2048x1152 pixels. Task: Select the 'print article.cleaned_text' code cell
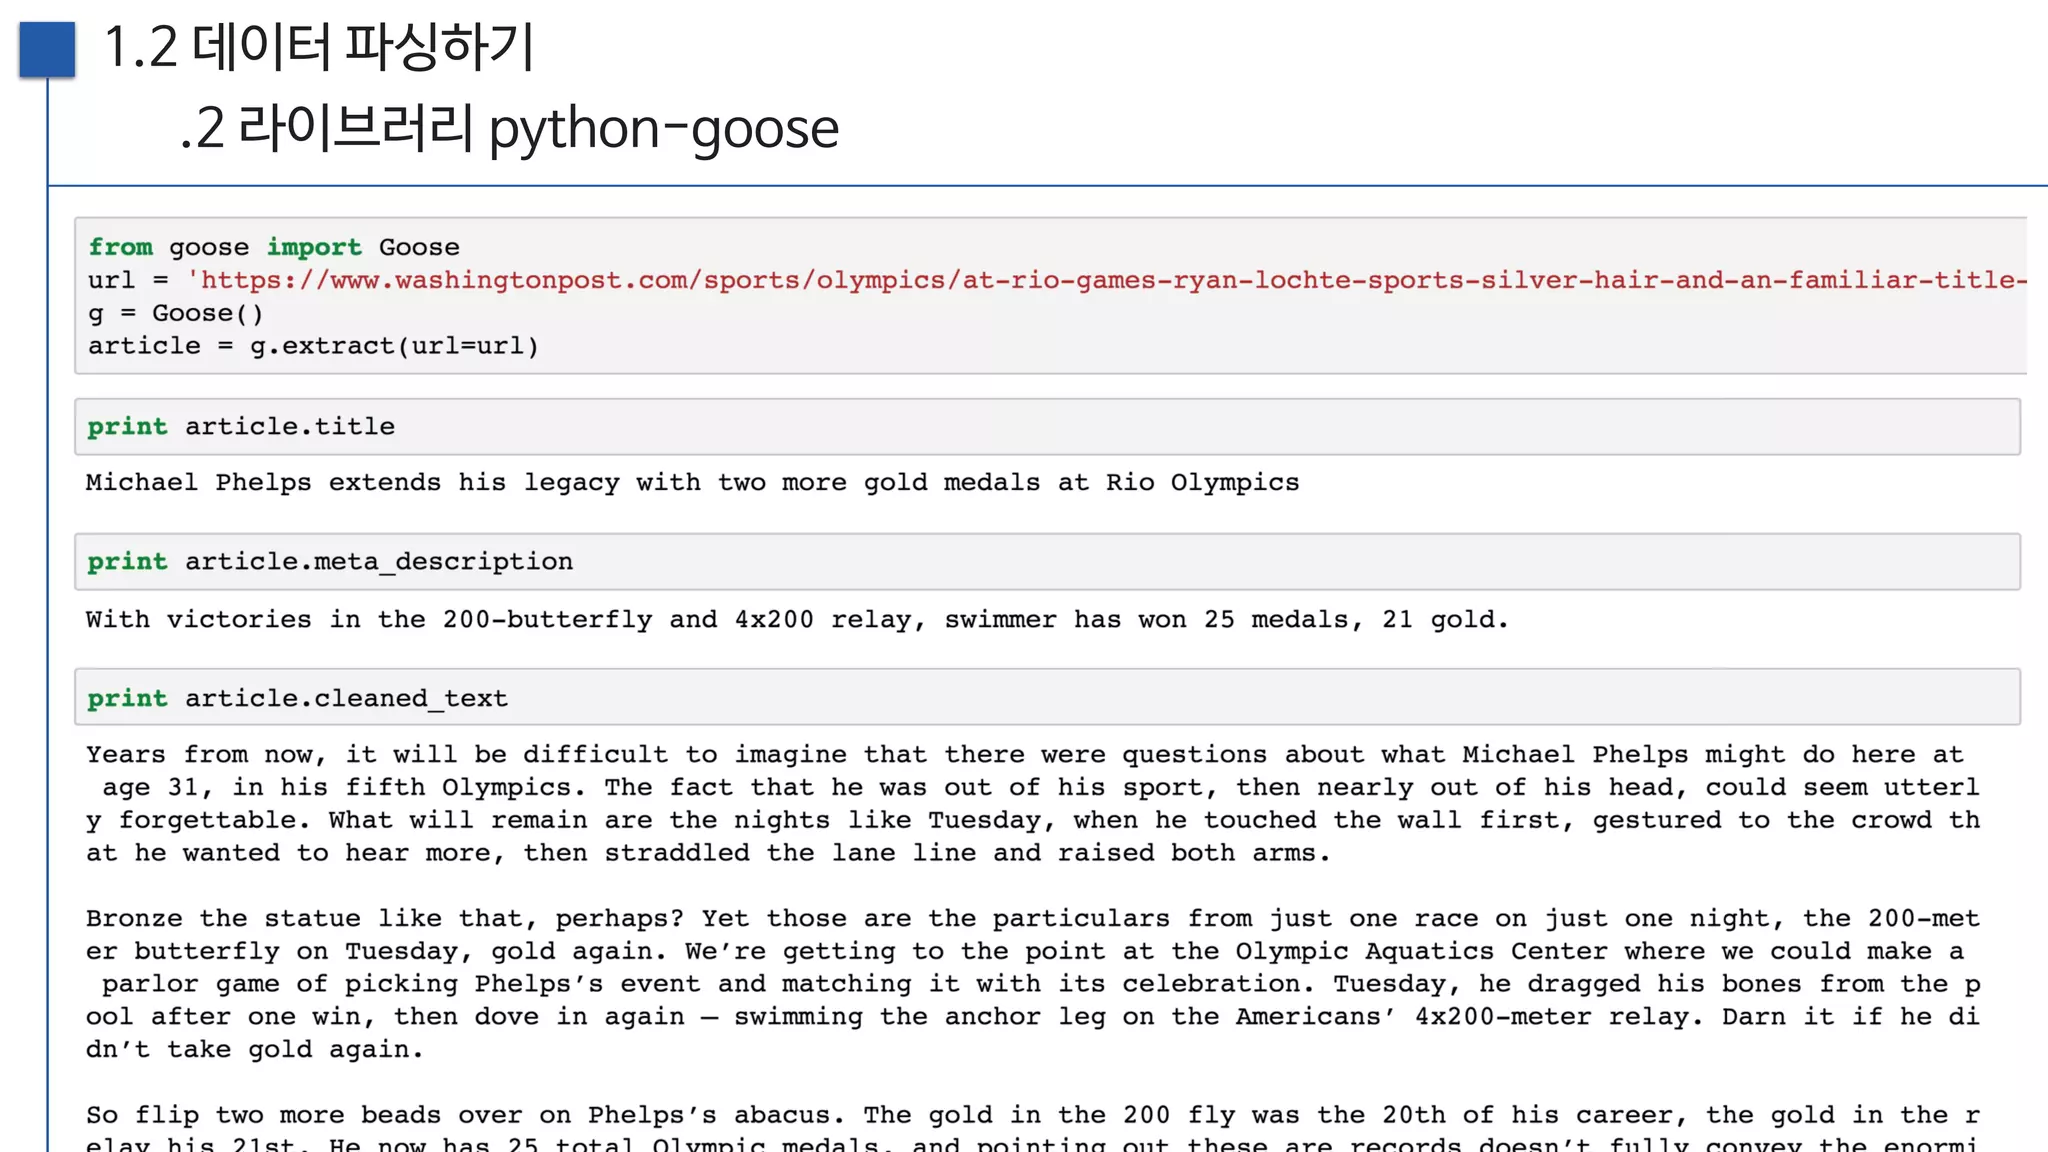(1046, 698)
